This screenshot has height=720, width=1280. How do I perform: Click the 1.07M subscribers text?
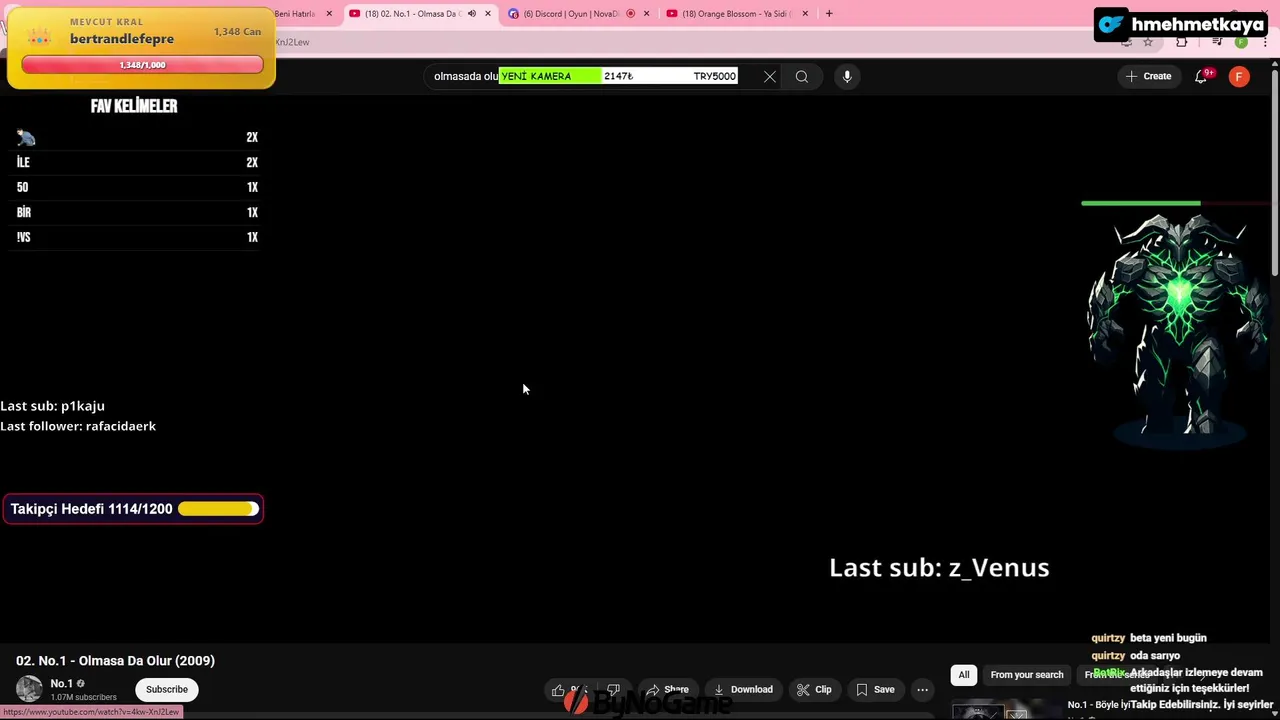(83, 697)
